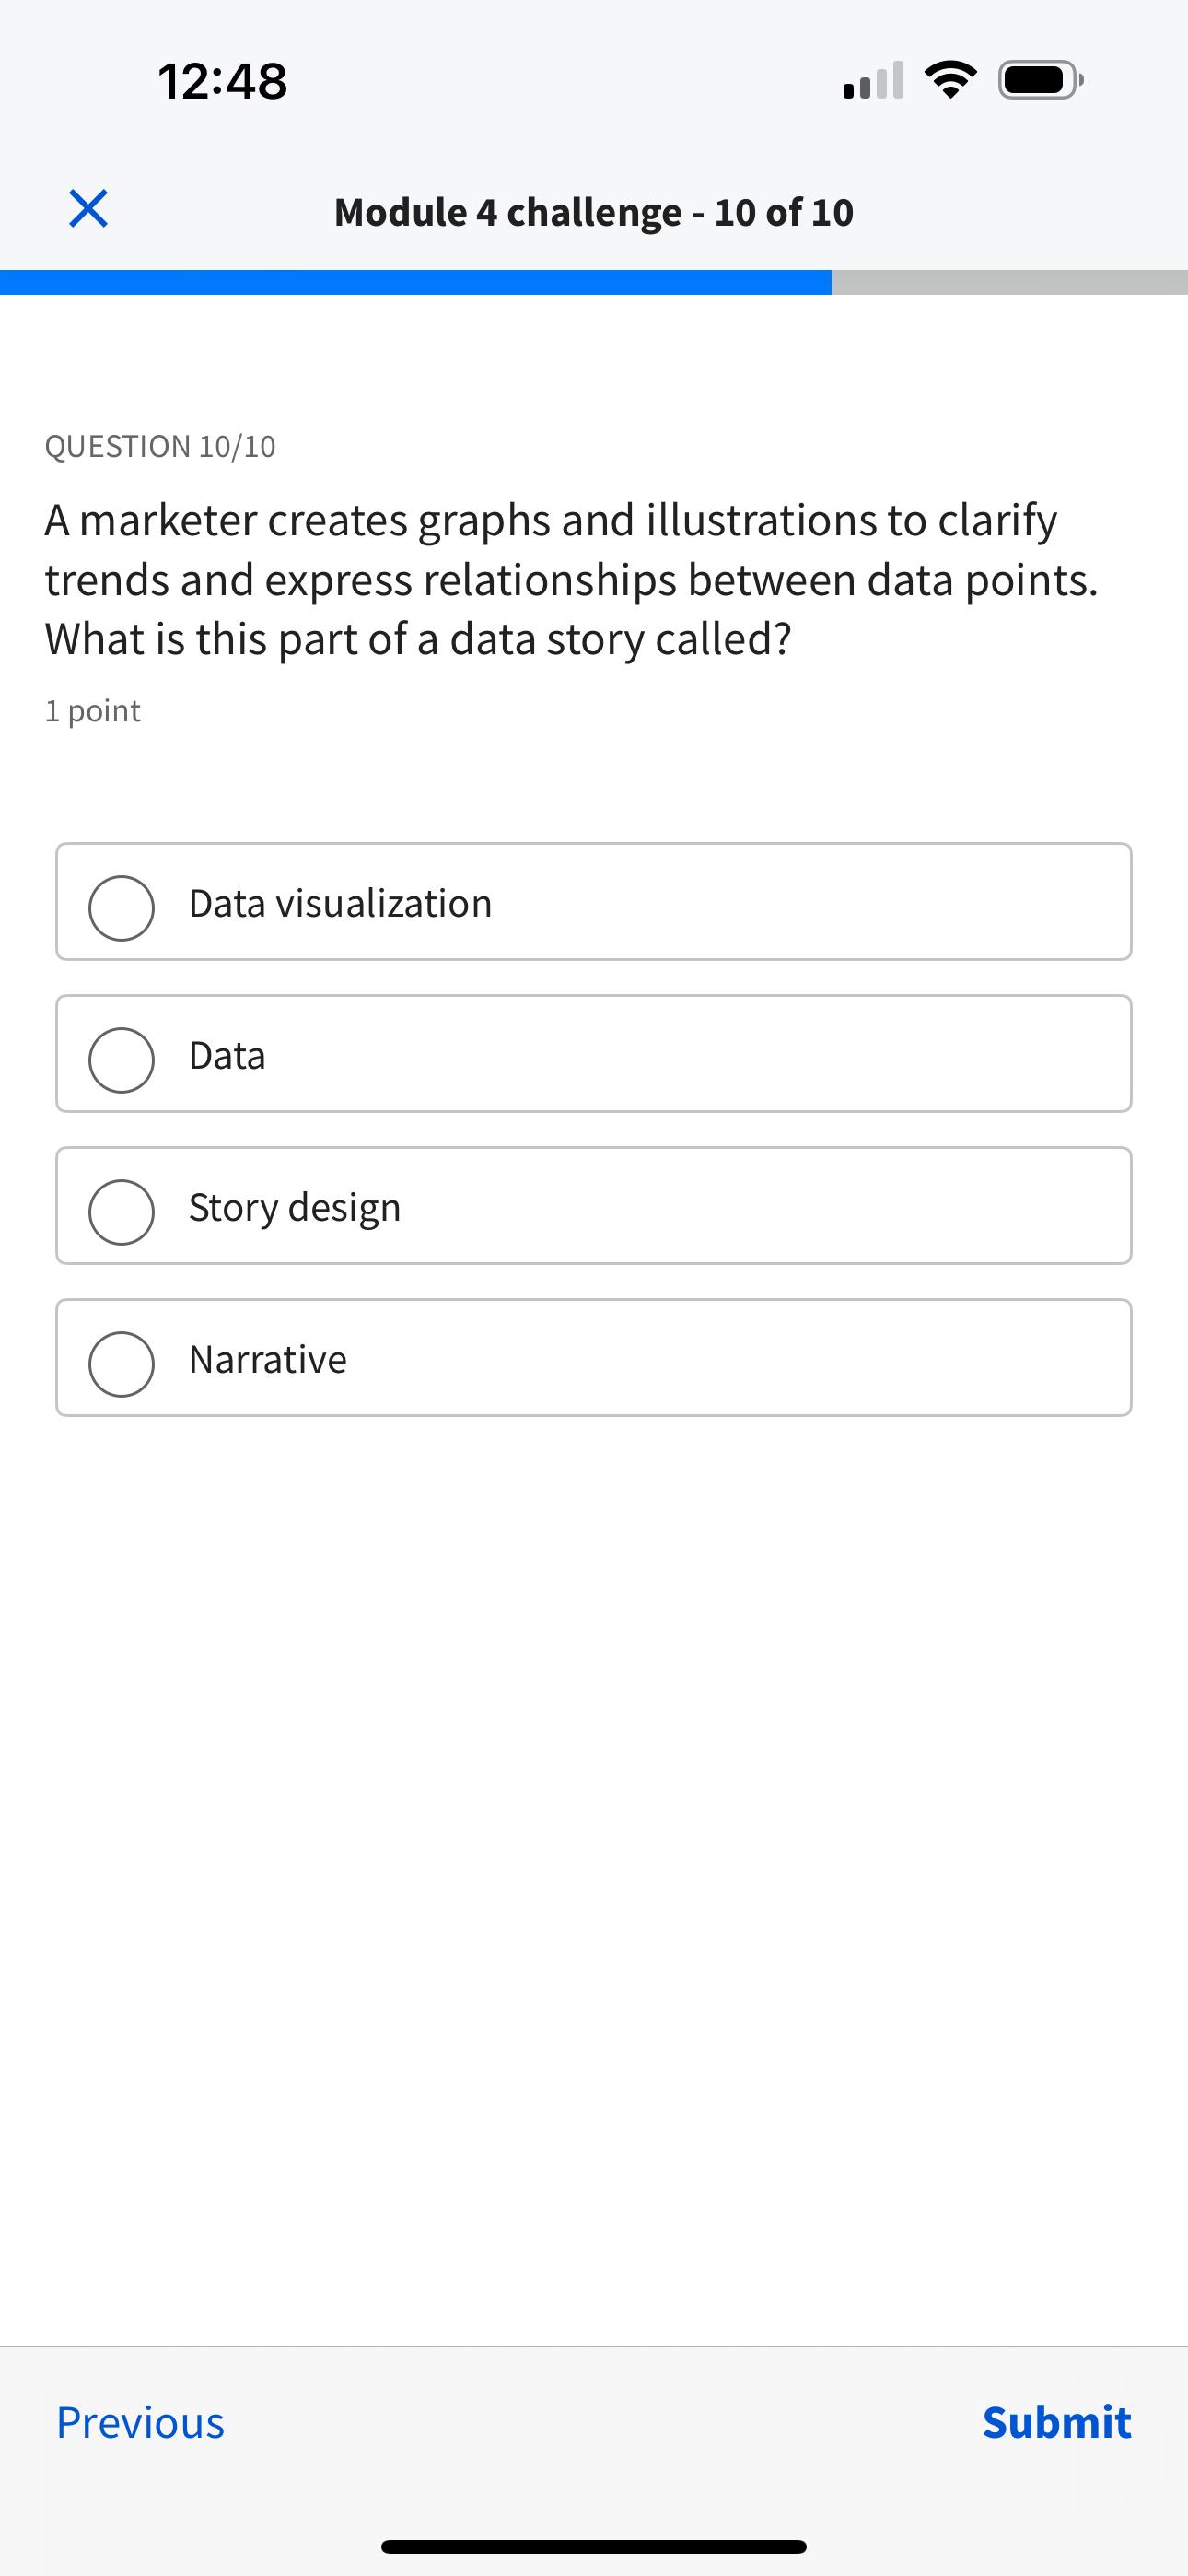Tap the question text paragraph

tap(570, 578)
